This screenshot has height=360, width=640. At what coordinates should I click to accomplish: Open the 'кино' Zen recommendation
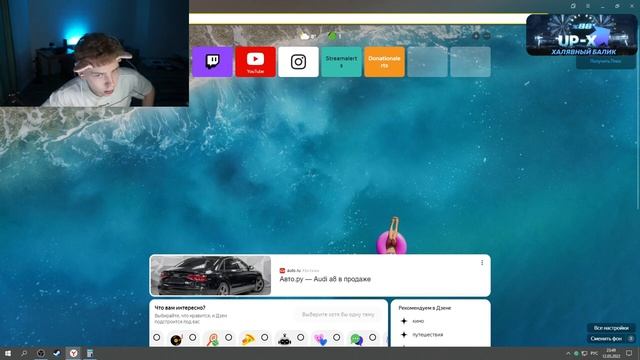point(418,321)
